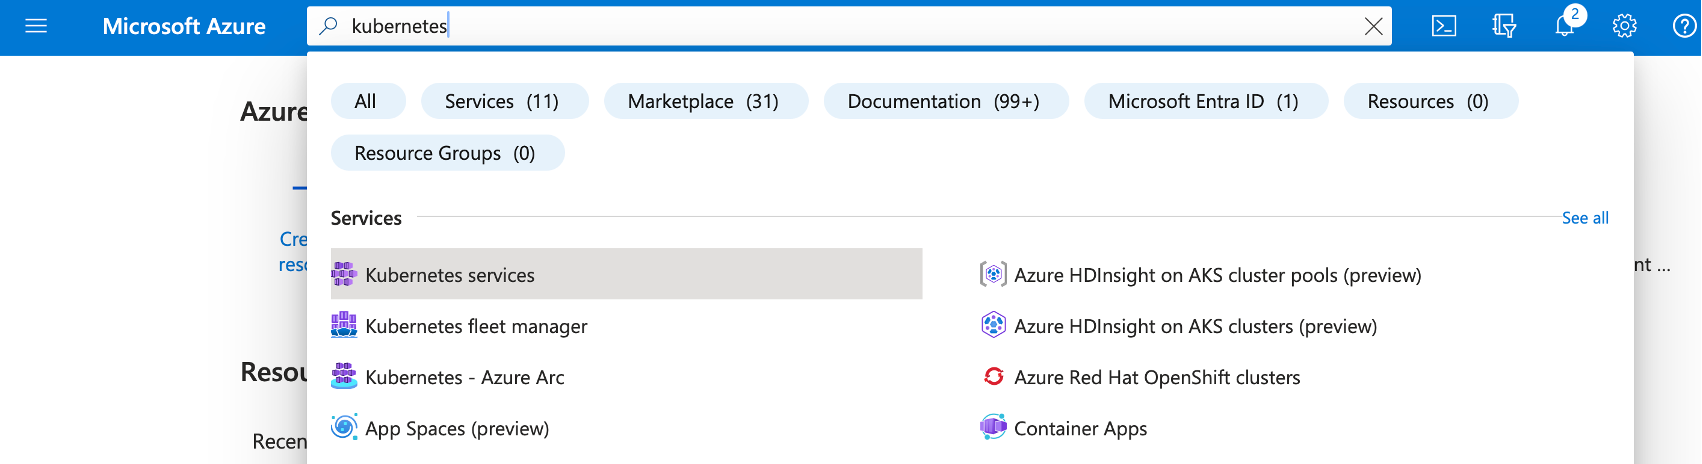Click the Container Apps icon
The width and height of the screenshot is (1702, 464).
(993, 427)
